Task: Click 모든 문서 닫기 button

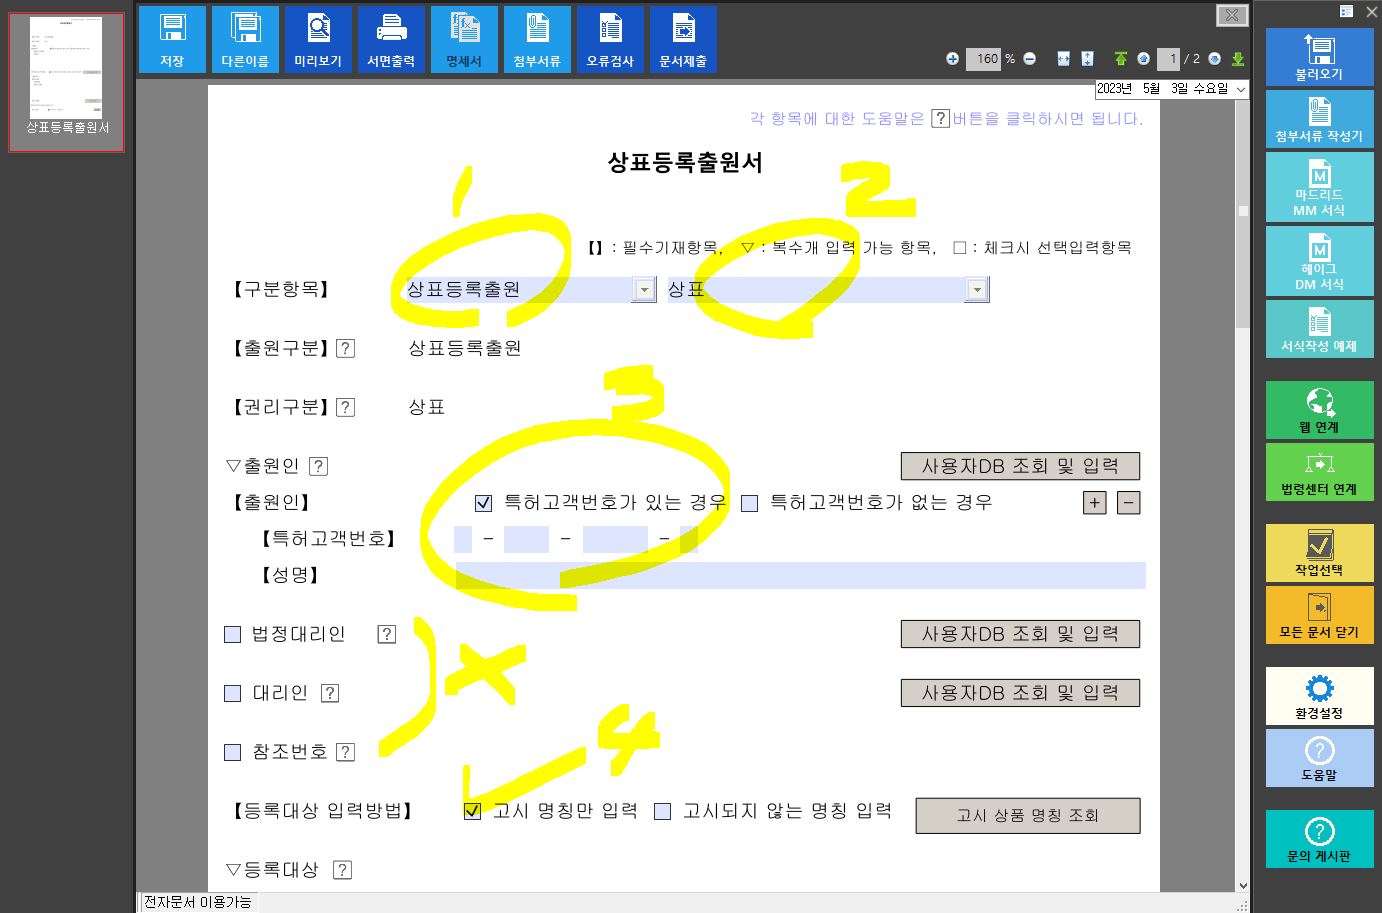Action: coord(1319,615)
